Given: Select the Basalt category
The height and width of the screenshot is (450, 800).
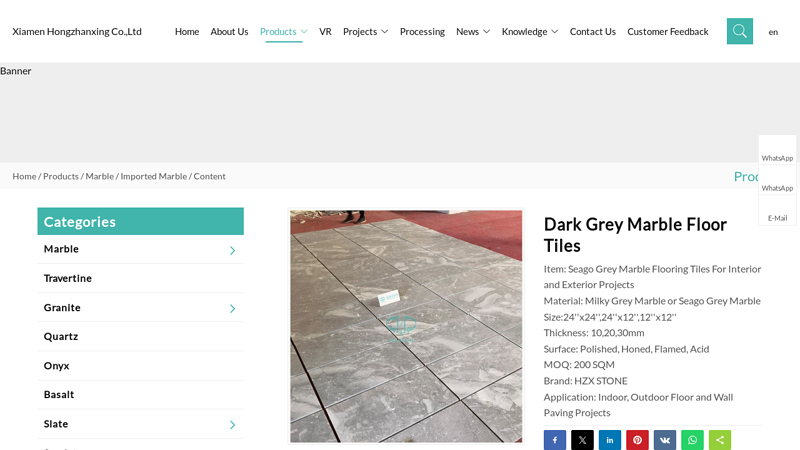Looking at the screenshot, I should pos(59,395).
